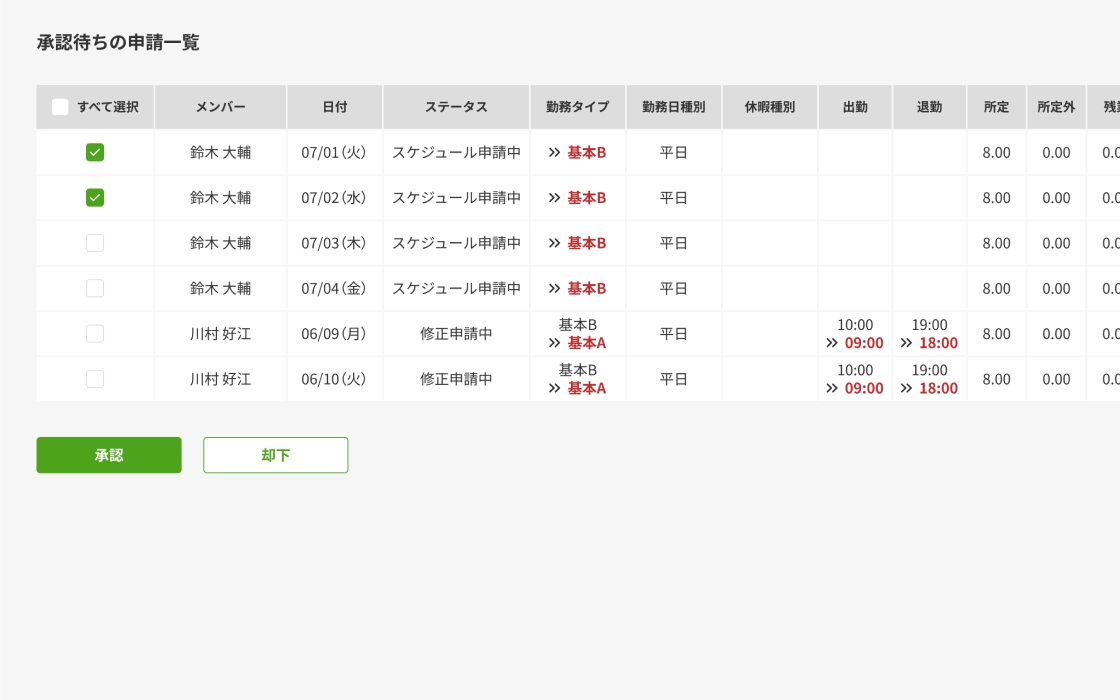Click the 勤務タイプ column header

[x=577, y=107]
